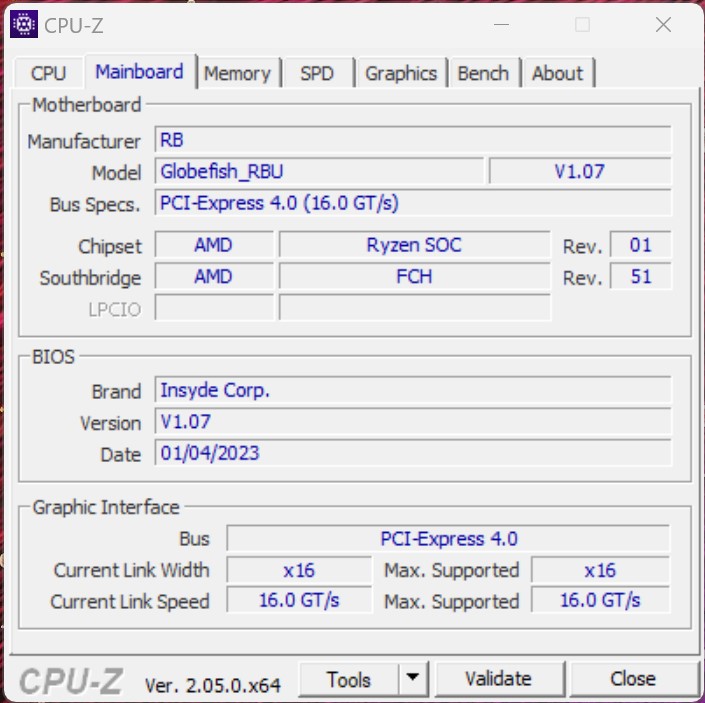The image size is (705, 703).
Task: Switch to the CPU tab
Action: tap(49, 73)
